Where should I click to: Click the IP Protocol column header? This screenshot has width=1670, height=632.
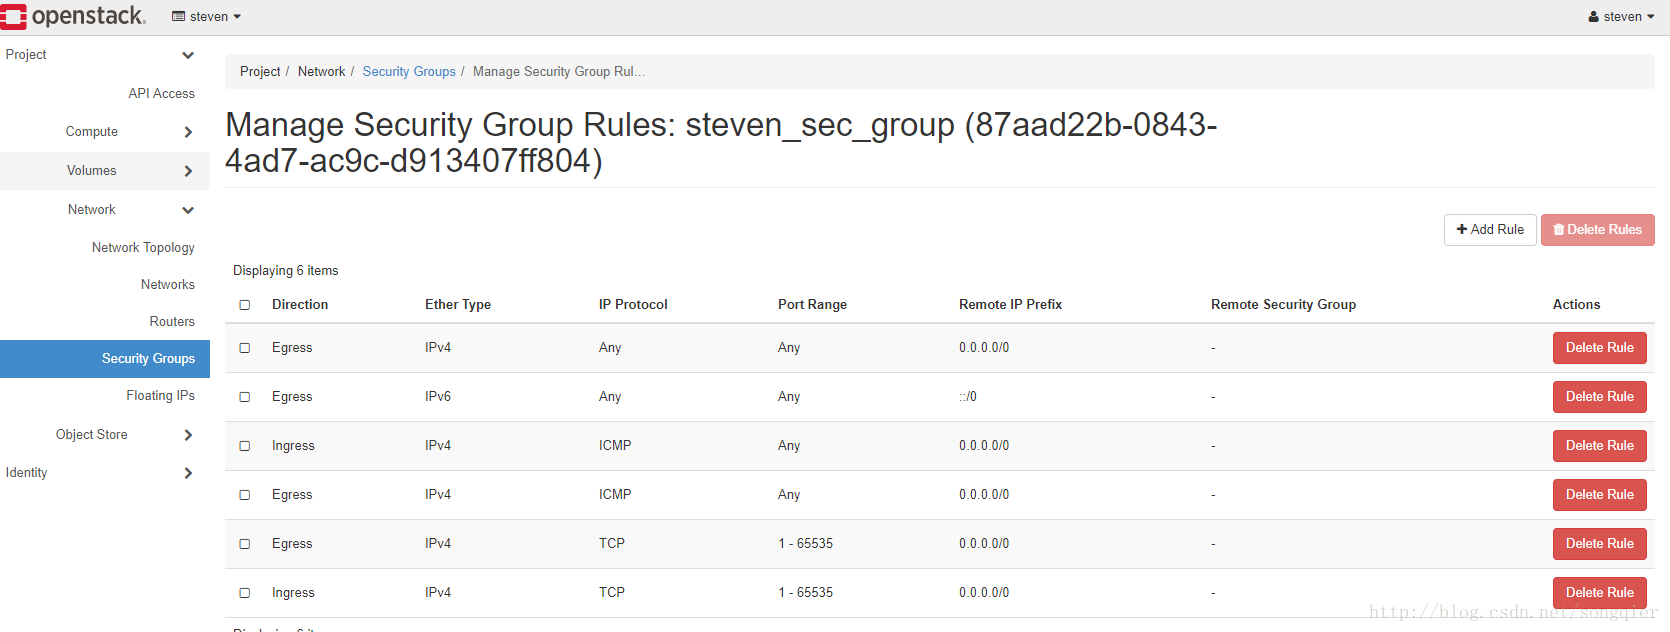[633, 305]
